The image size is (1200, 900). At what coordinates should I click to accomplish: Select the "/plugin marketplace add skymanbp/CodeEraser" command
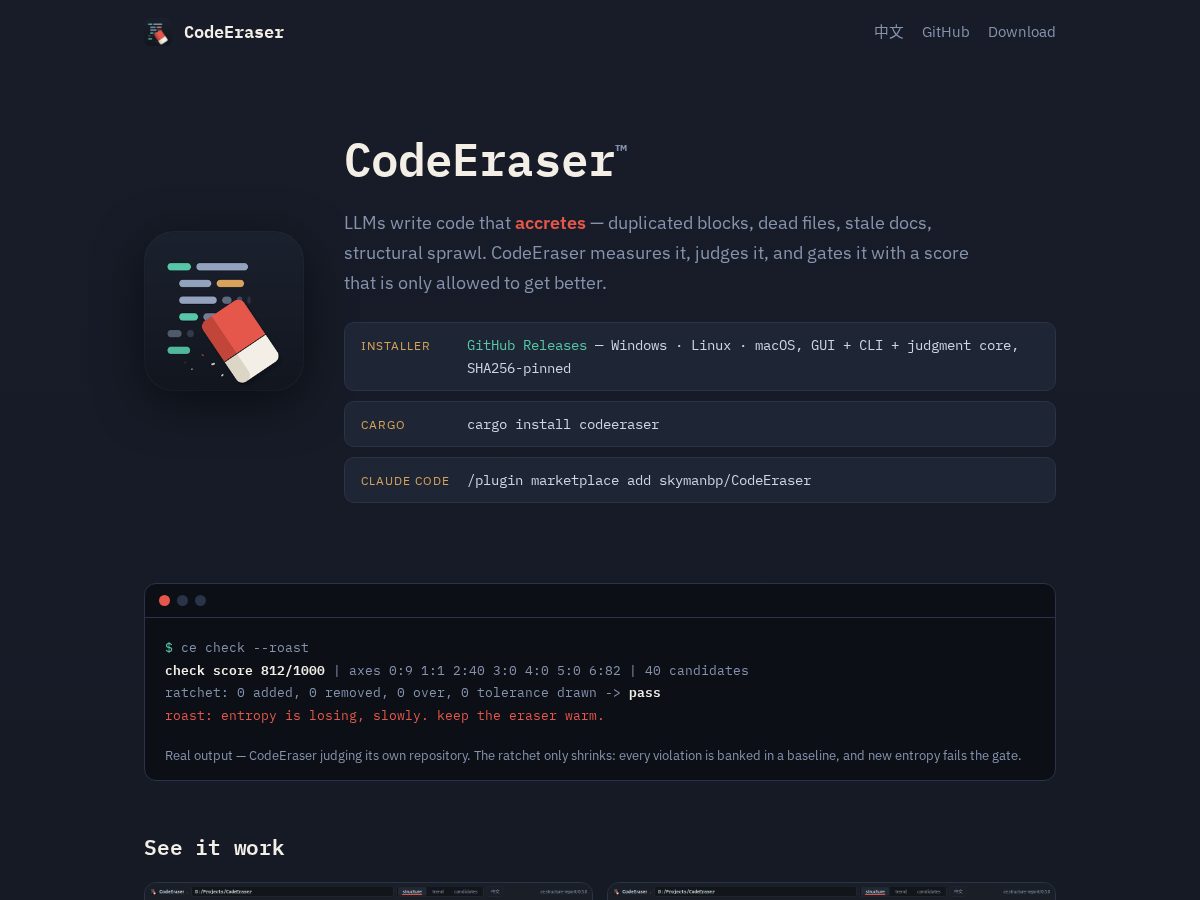coord(639,480)
